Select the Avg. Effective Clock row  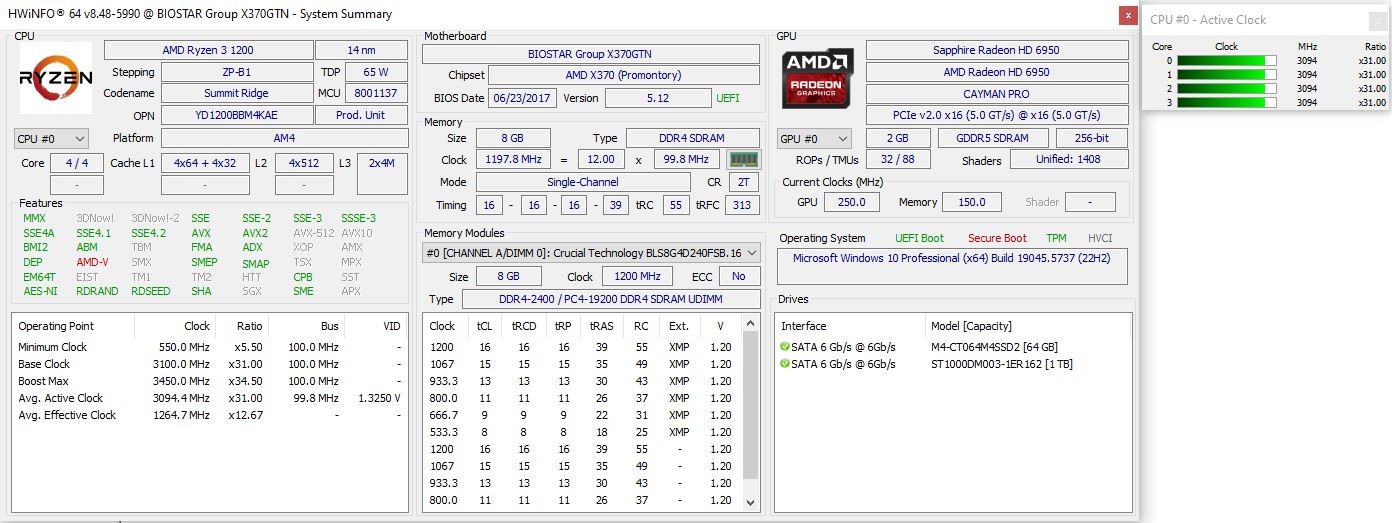[x=210, y=415]
